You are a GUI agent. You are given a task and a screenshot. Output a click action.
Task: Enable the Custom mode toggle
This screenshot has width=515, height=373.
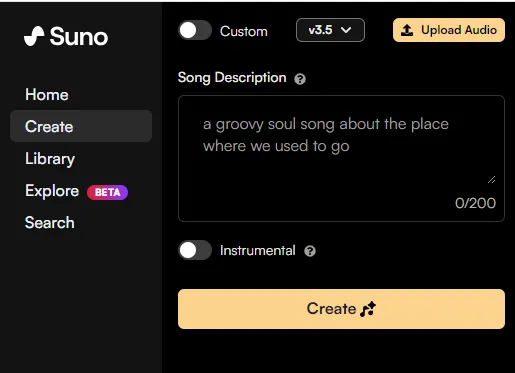pyautogui.click(x=195, y=31)
